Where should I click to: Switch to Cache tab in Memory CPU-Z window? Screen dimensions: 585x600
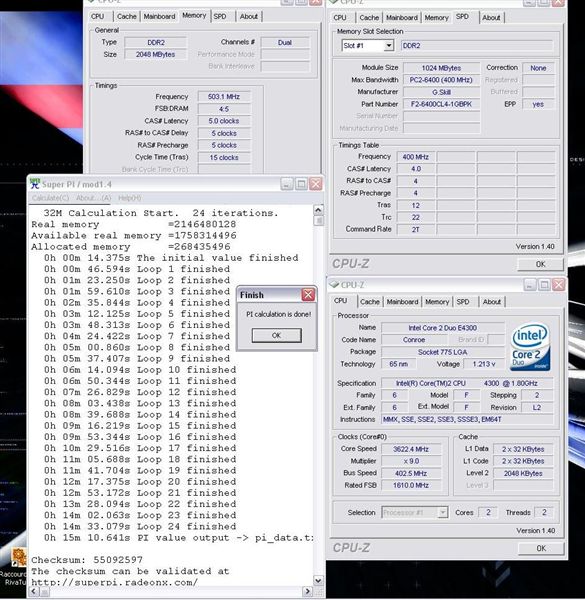point(127,16)
